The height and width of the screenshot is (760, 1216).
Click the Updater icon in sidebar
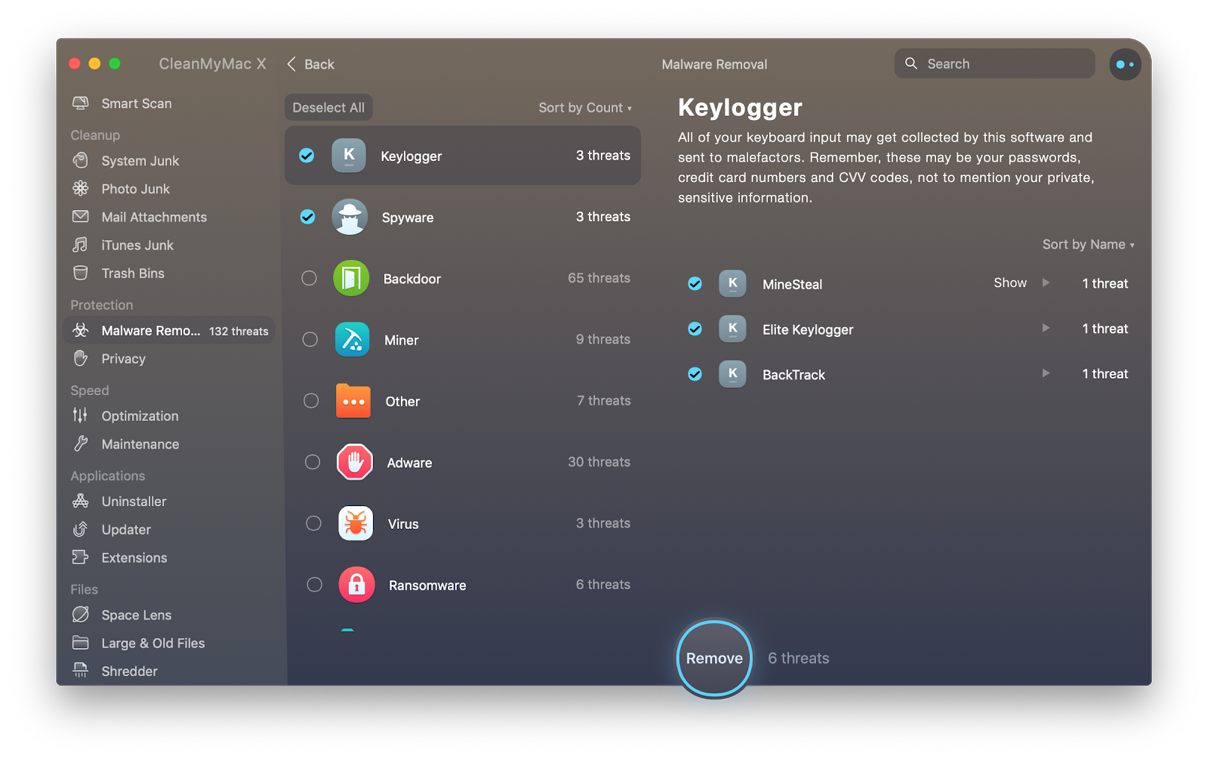81,529
